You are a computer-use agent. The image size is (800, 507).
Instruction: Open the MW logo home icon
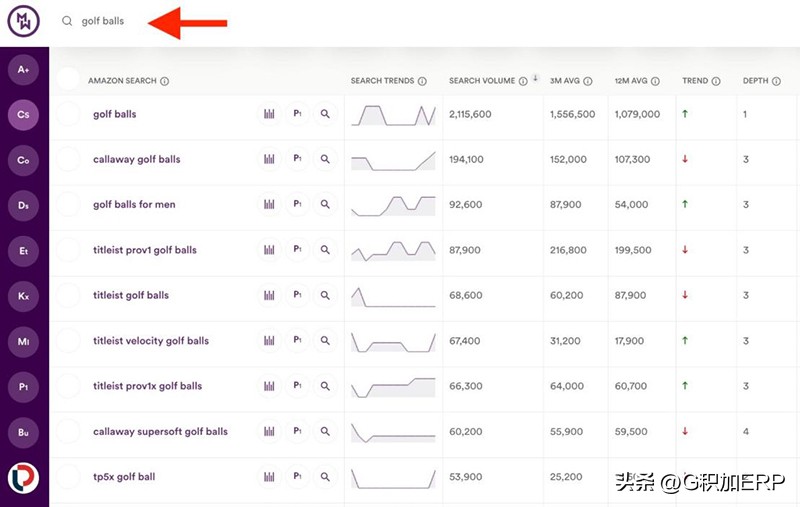[x=23, y=21]
